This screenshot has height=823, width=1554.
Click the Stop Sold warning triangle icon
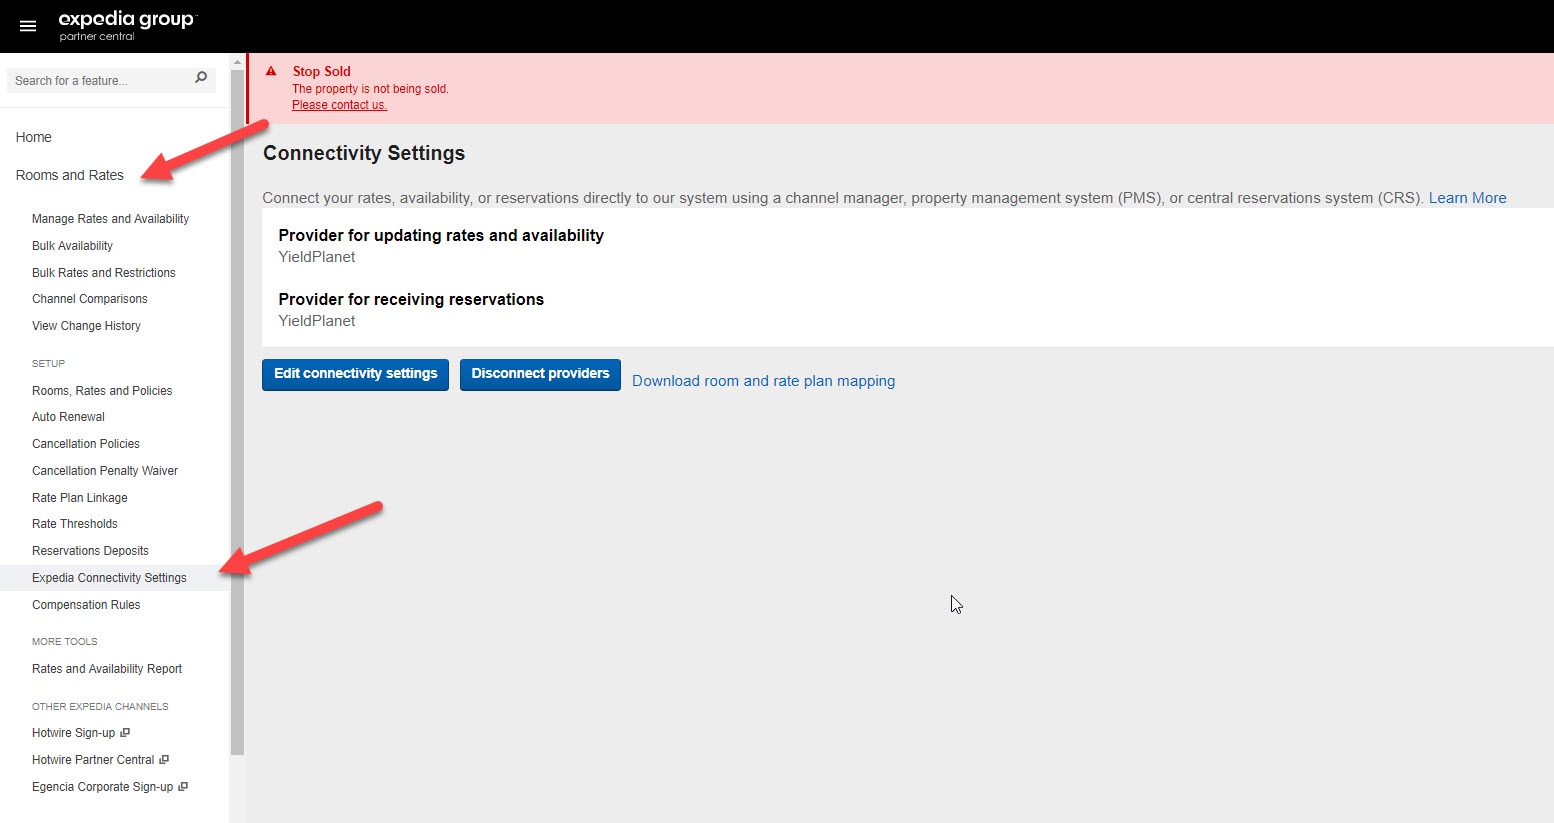coord(271,71)
